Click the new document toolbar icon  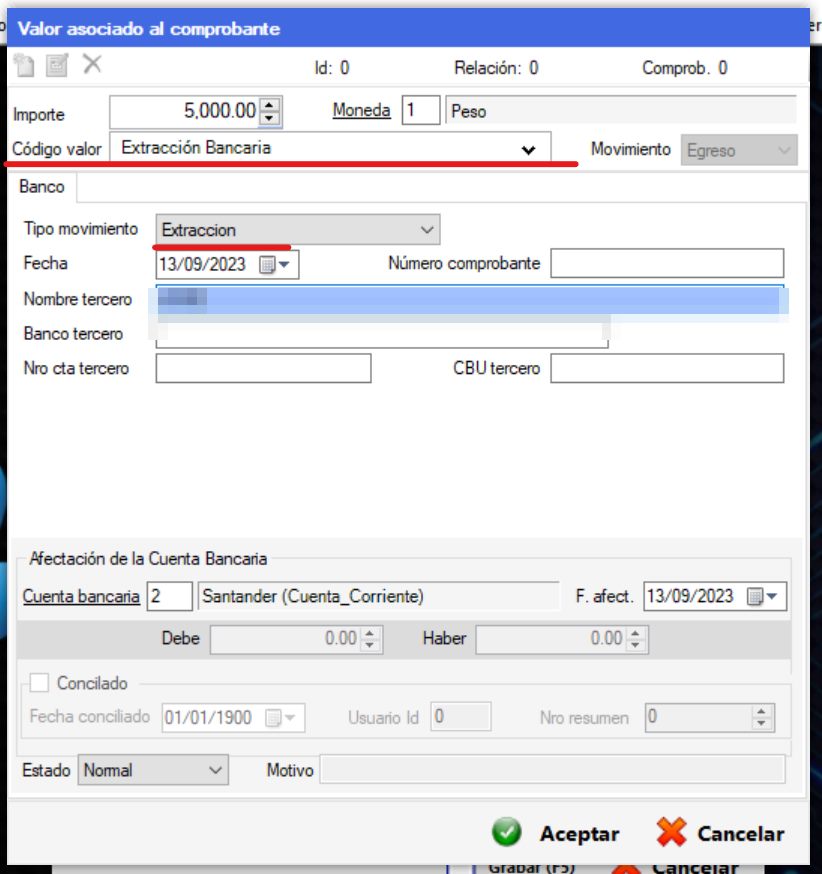click(x=24, y=65)
